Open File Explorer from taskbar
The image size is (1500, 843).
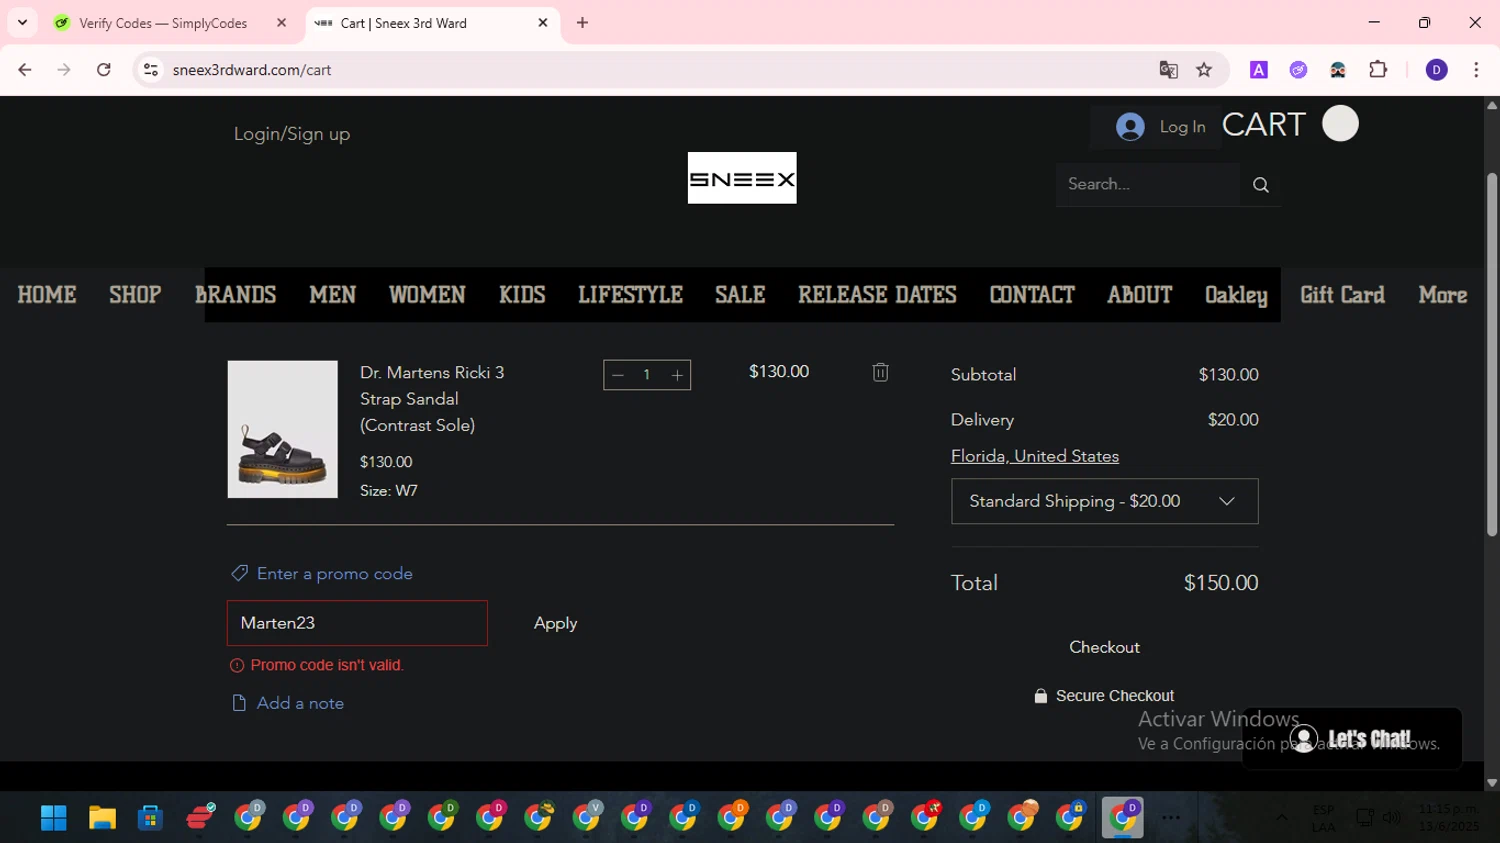[102, 818]
